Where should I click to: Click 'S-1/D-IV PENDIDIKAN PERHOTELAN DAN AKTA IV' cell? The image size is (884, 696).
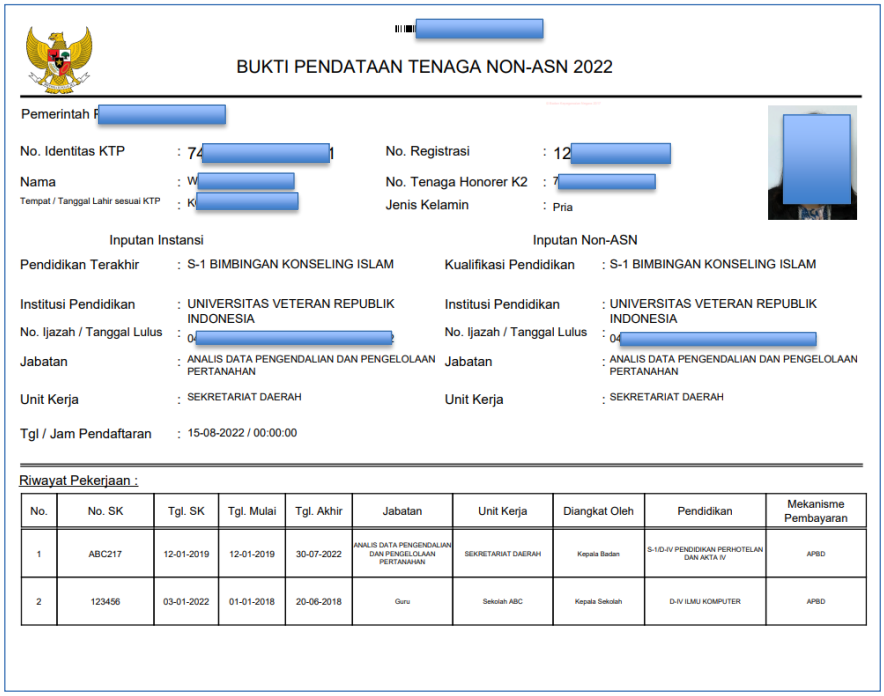pos(705,553)
